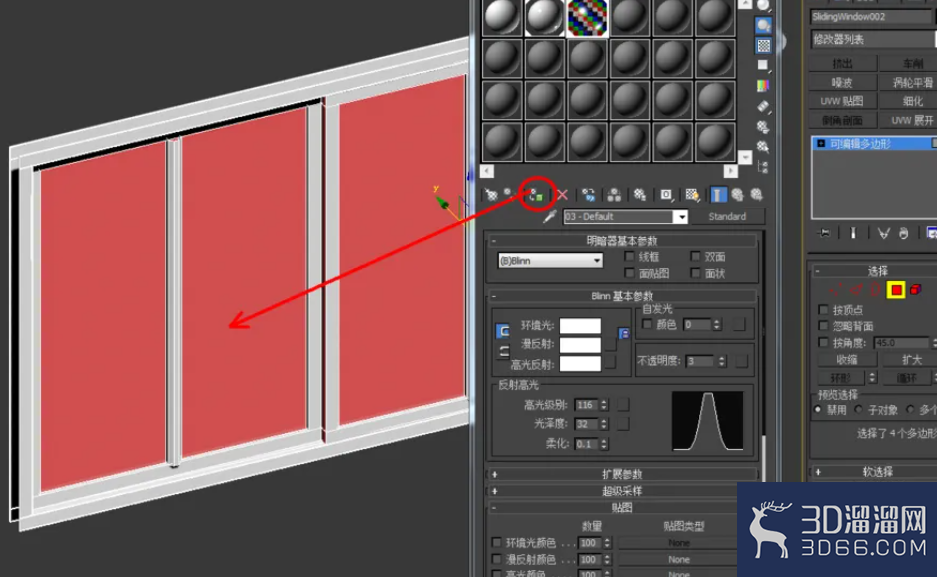The height and width of the screenshot is (577, 937).
Task: Click Put Material to Scene icon
Action: point(509,195)
